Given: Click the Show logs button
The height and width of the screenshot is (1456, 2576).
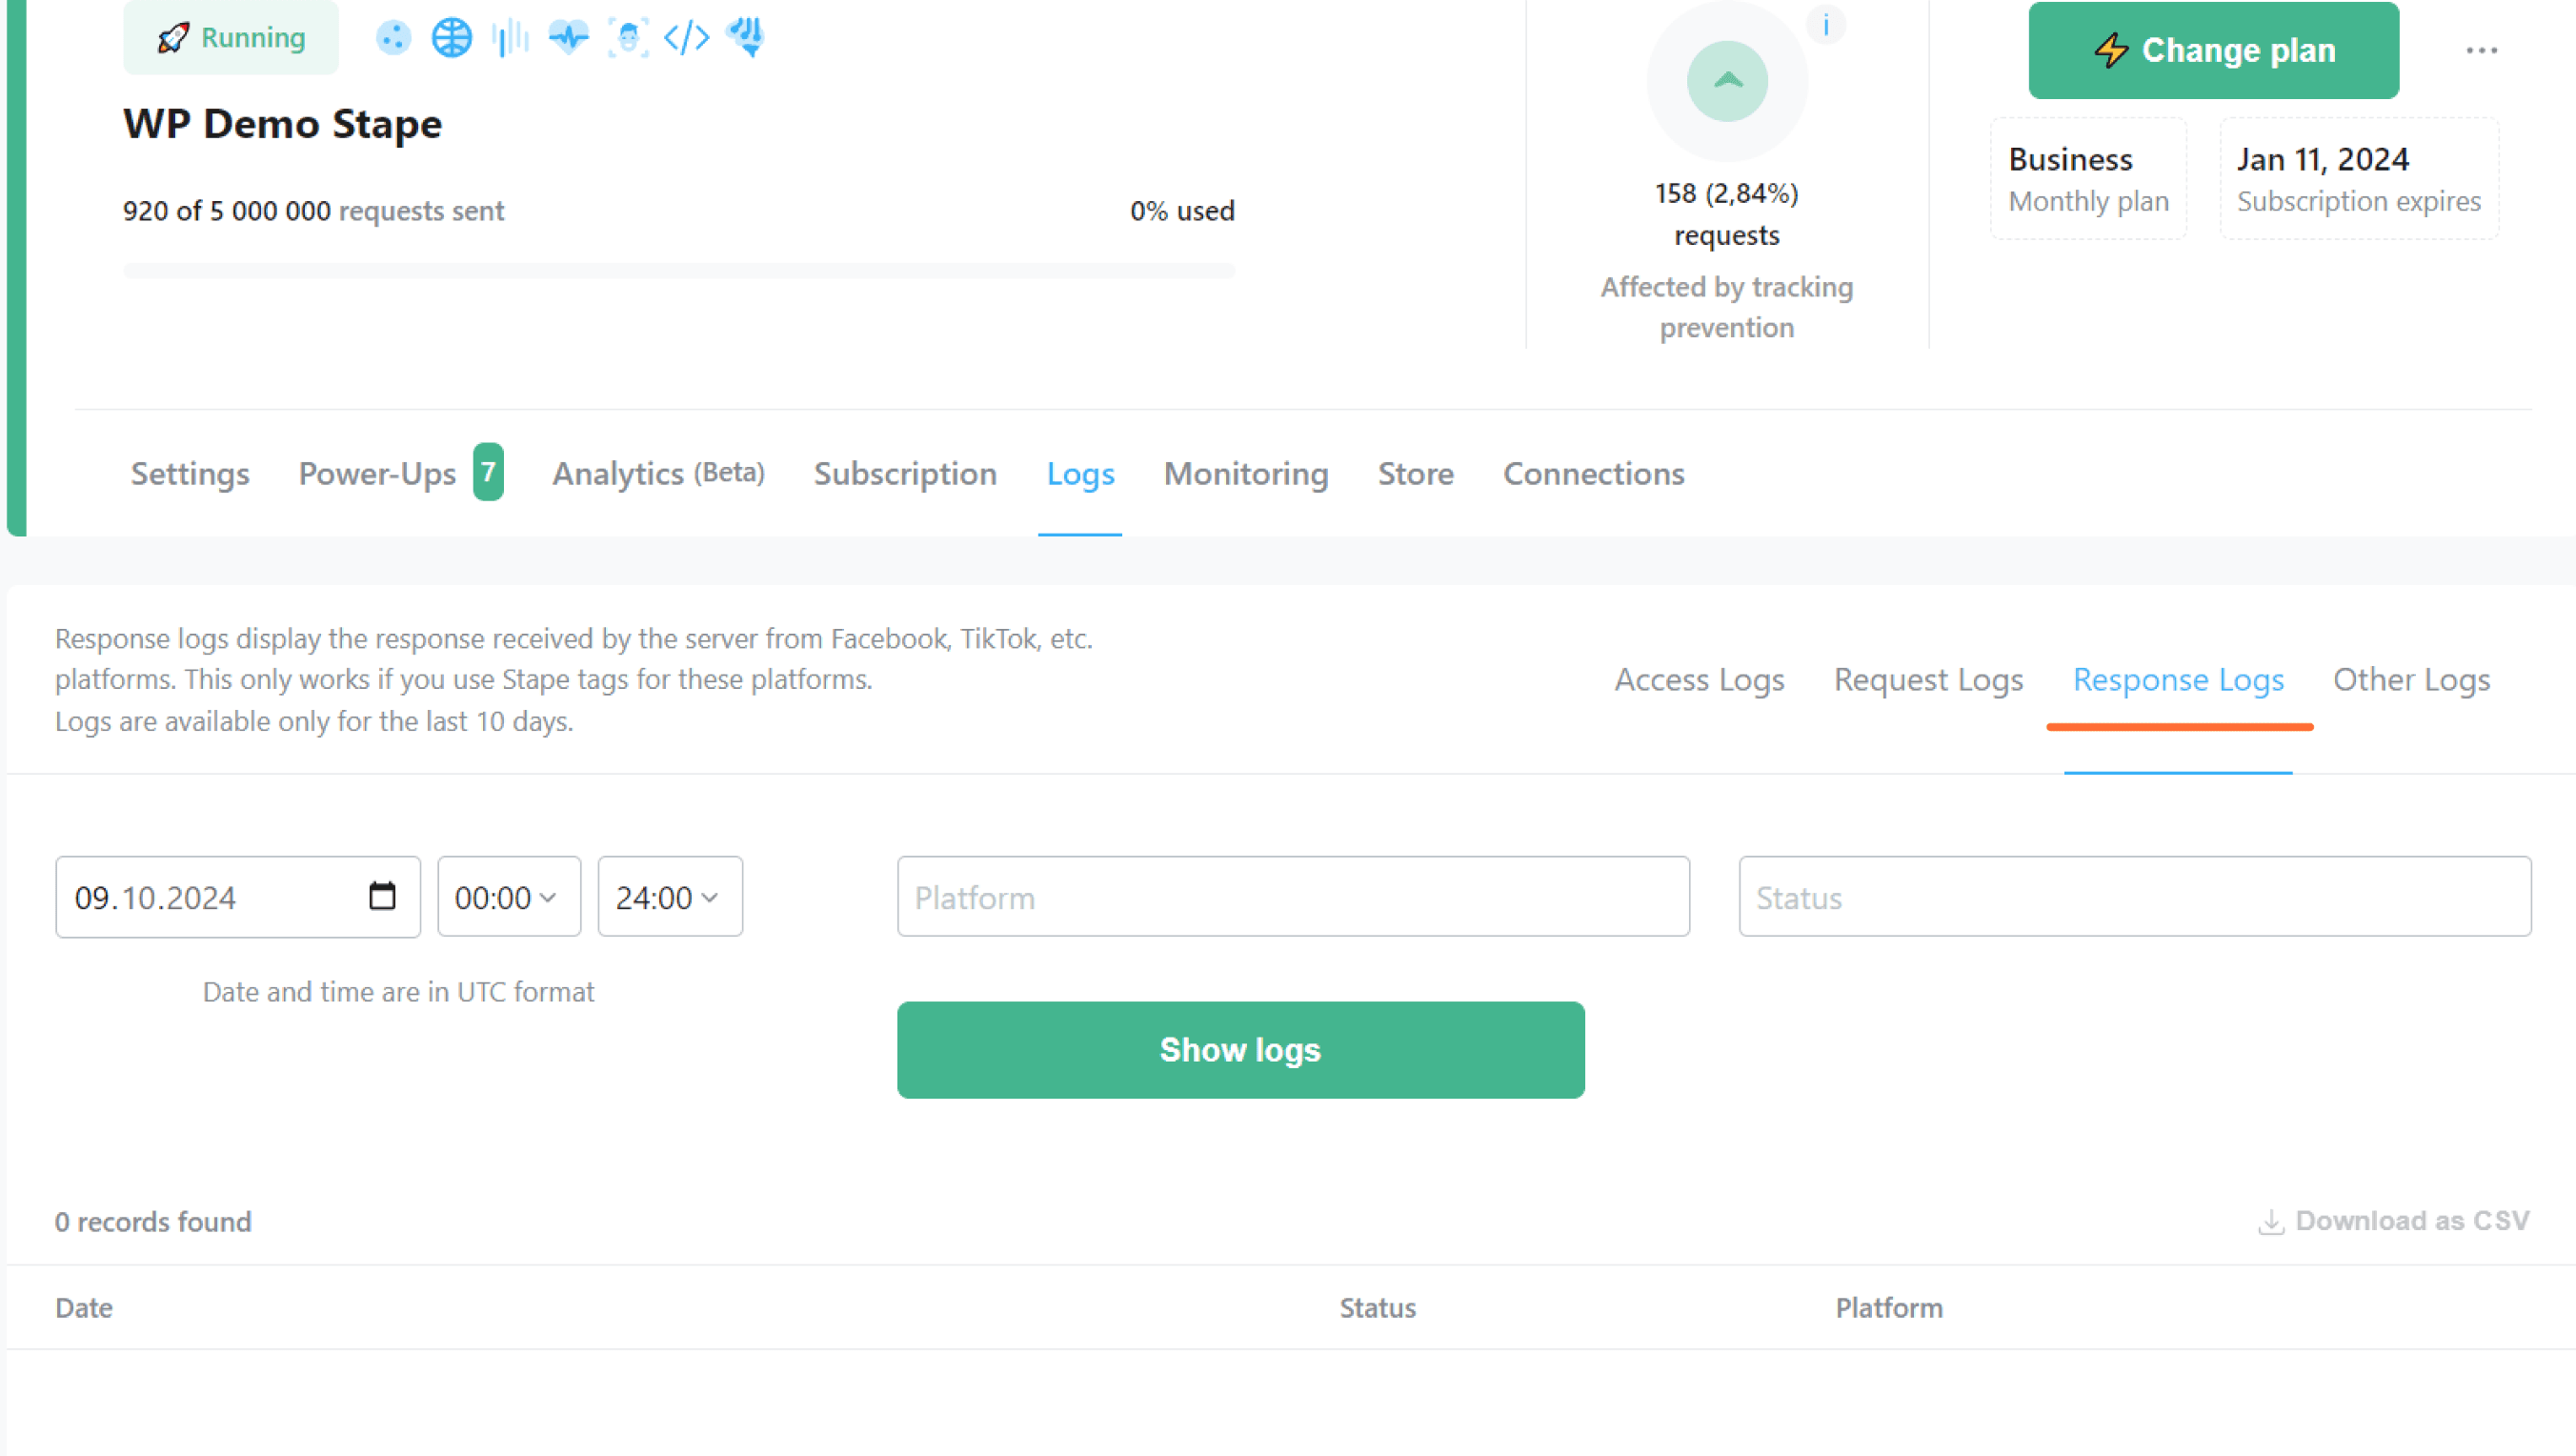Looking at the screenshot, I should [1240, 1050].
